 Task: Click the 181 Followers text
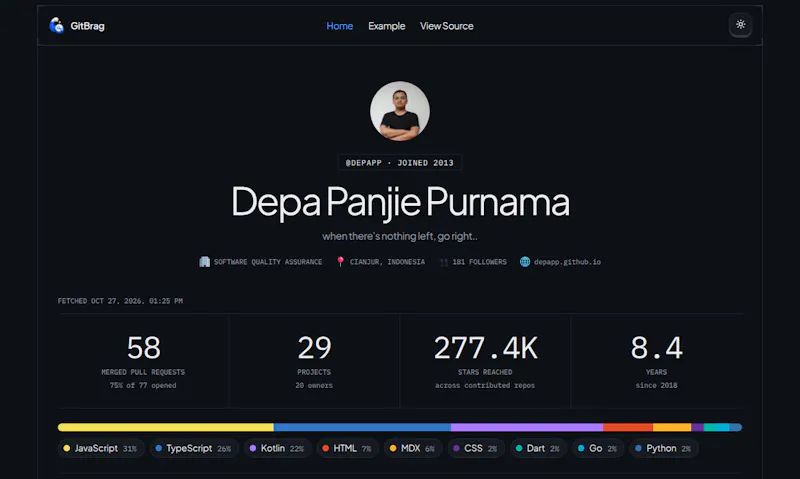[x=480, y=262]
